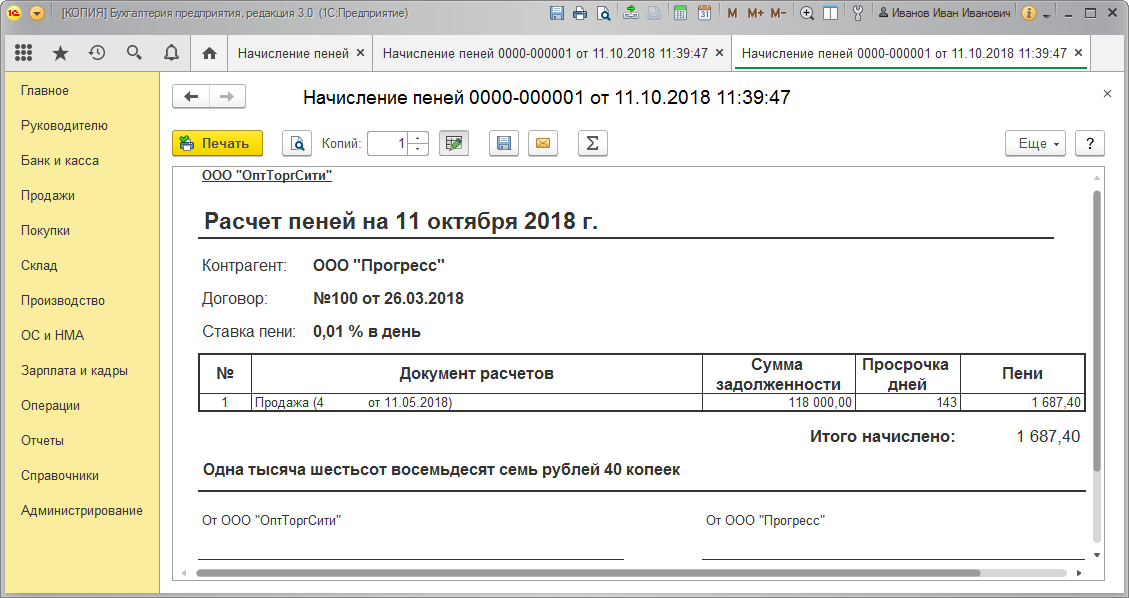
Task: Click the vertical scrollbar of the document
Action: [1097, 331]
